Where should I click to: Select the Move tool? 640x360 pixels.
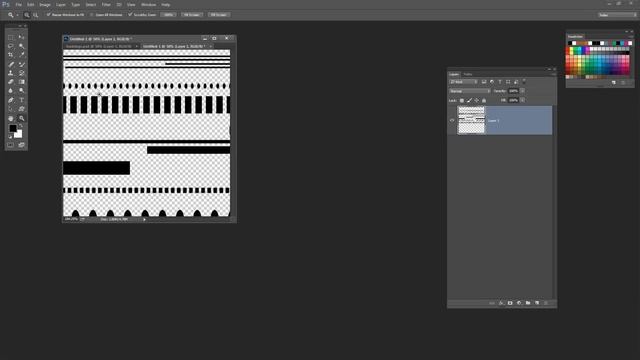(22, 37)
